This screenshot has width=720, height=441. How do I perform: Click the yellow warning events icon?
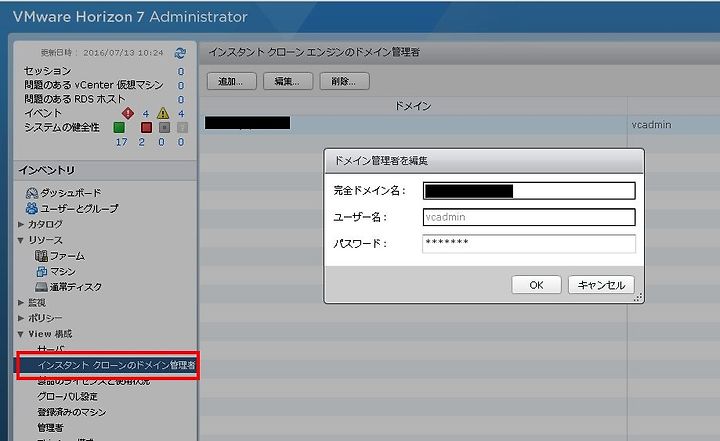[x=163, y=113]
